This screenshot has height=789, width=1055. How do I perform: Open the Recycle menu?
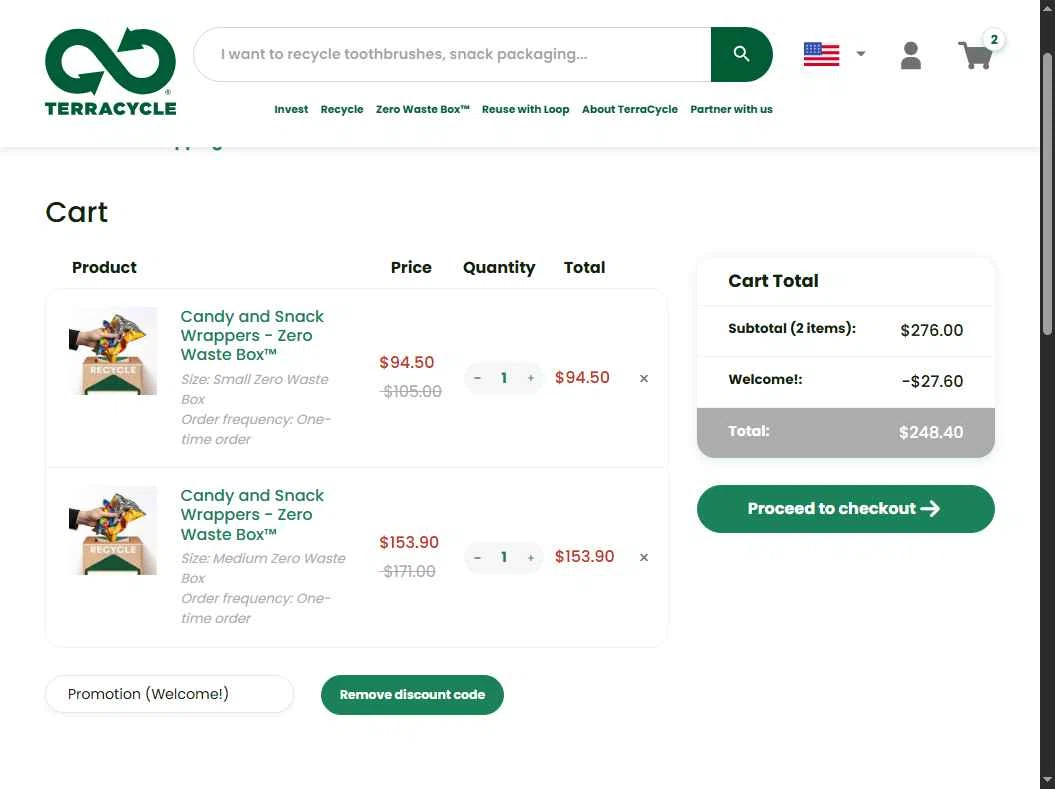(x=342, y=109)
